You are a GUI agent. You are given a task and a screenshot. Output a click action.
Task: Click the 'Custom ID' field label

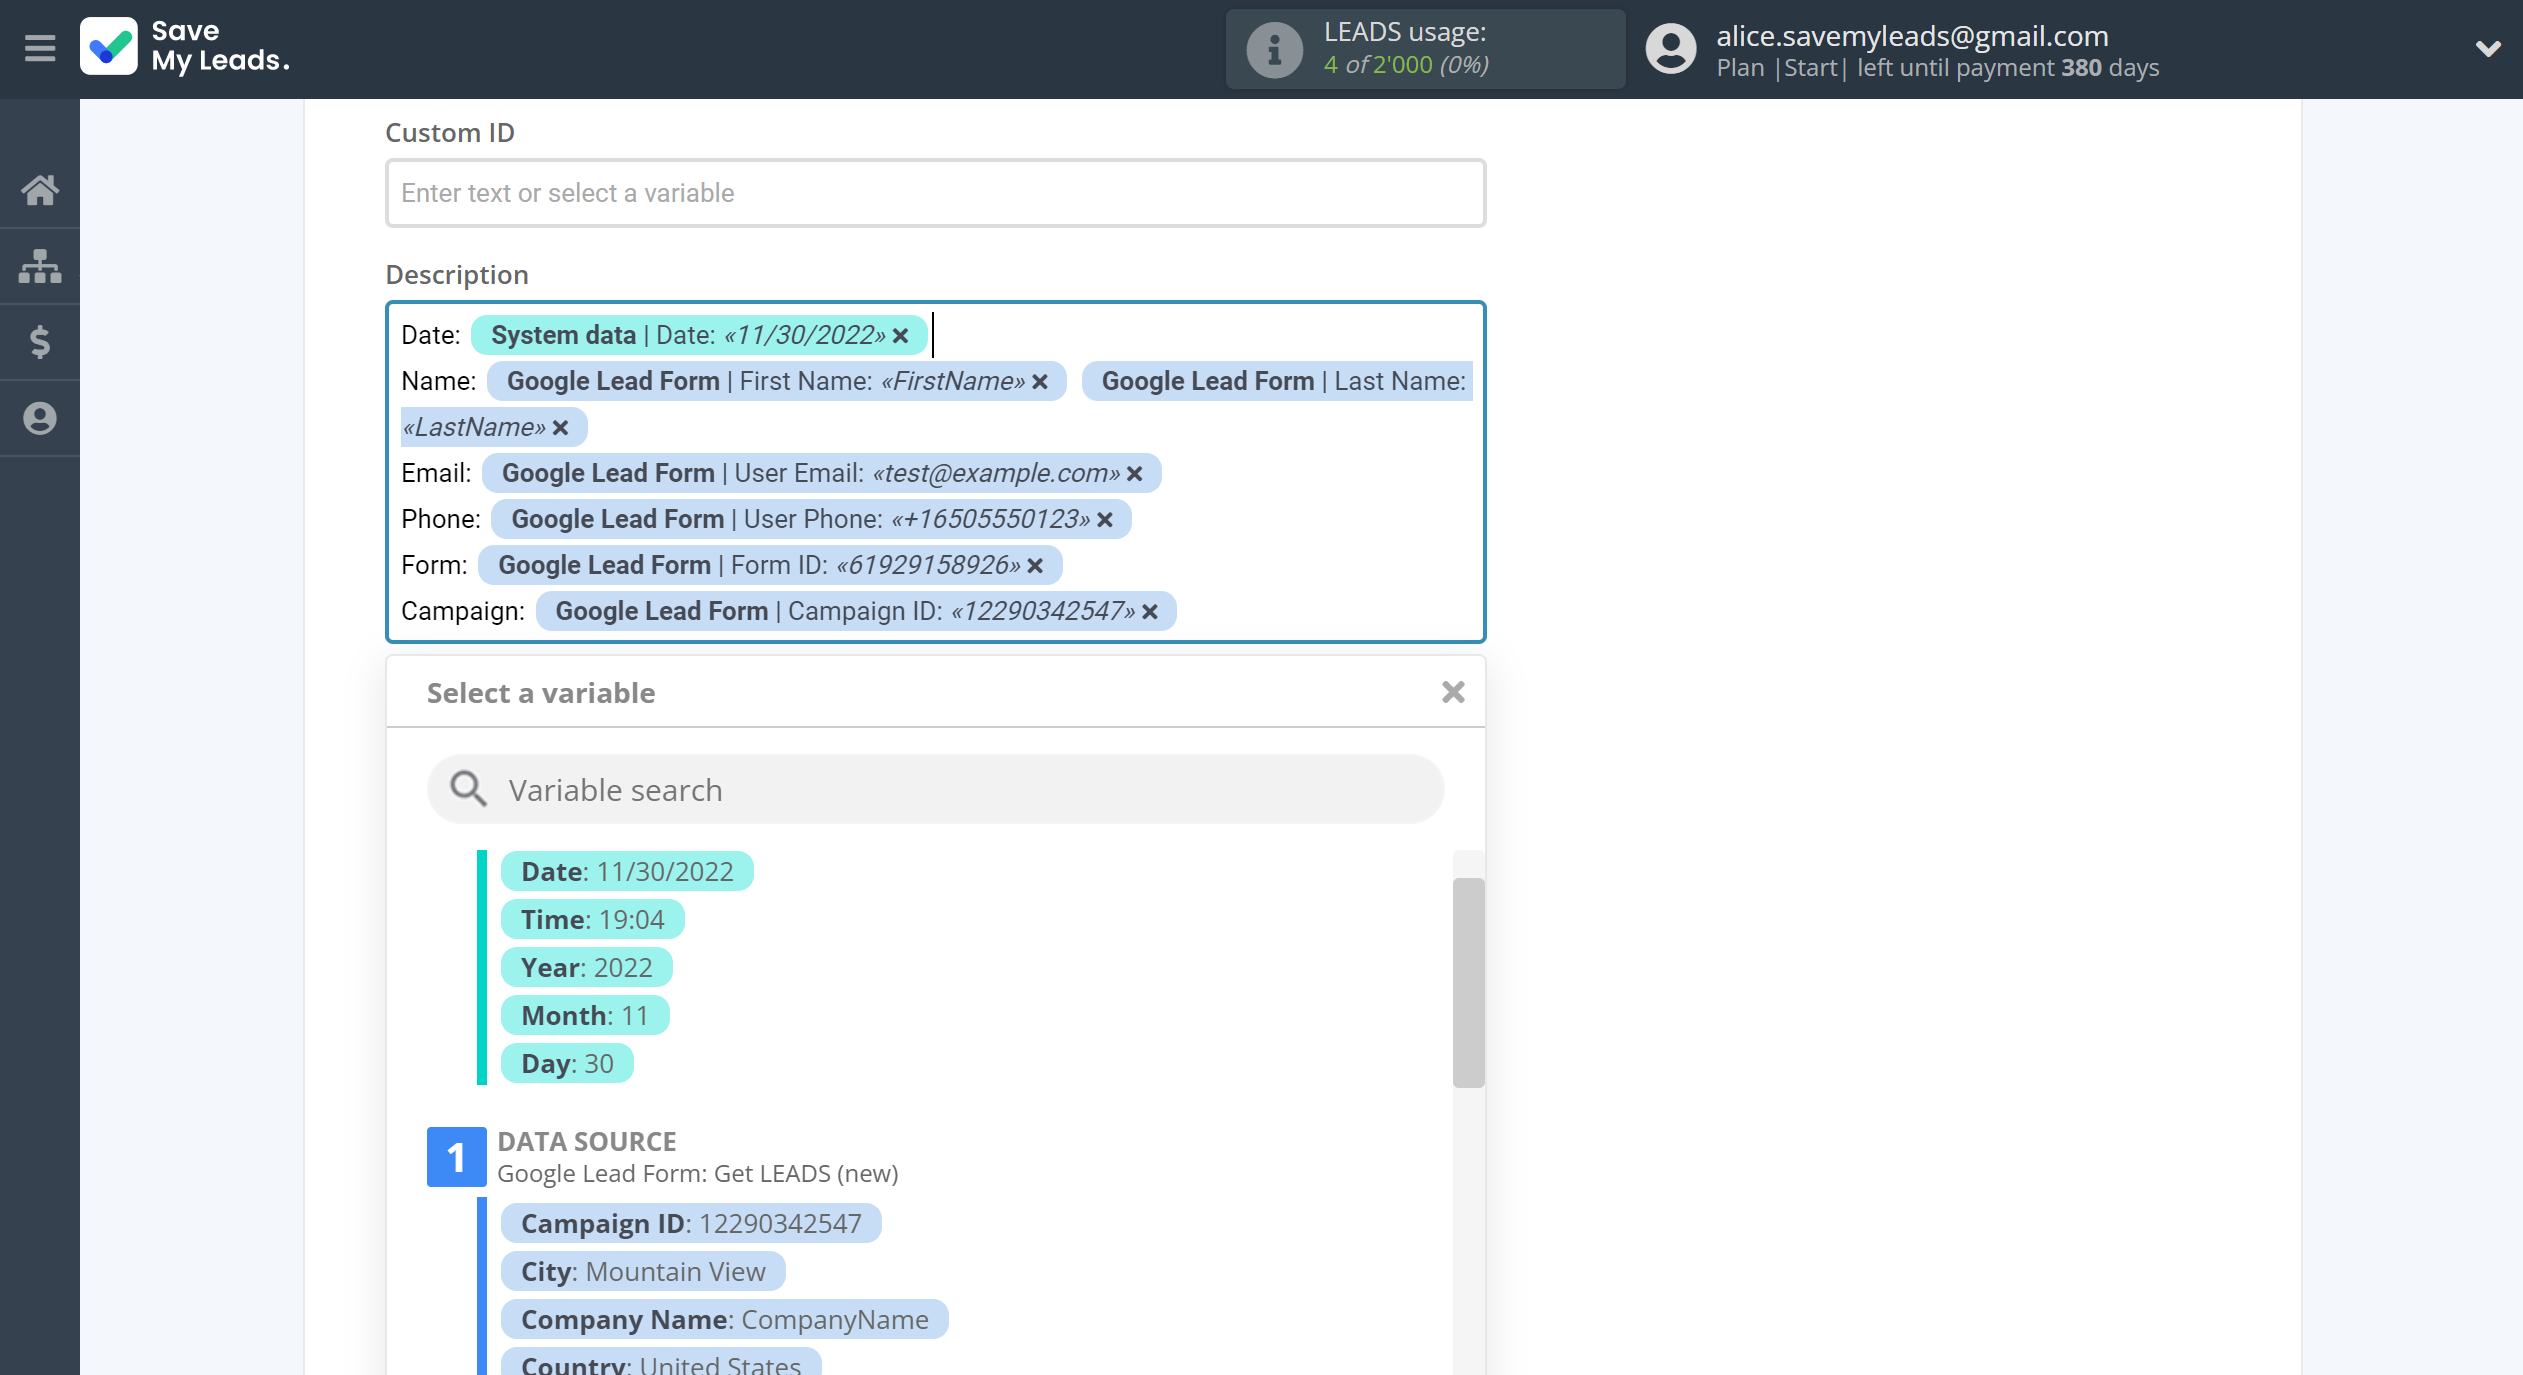tap(450, 133)
